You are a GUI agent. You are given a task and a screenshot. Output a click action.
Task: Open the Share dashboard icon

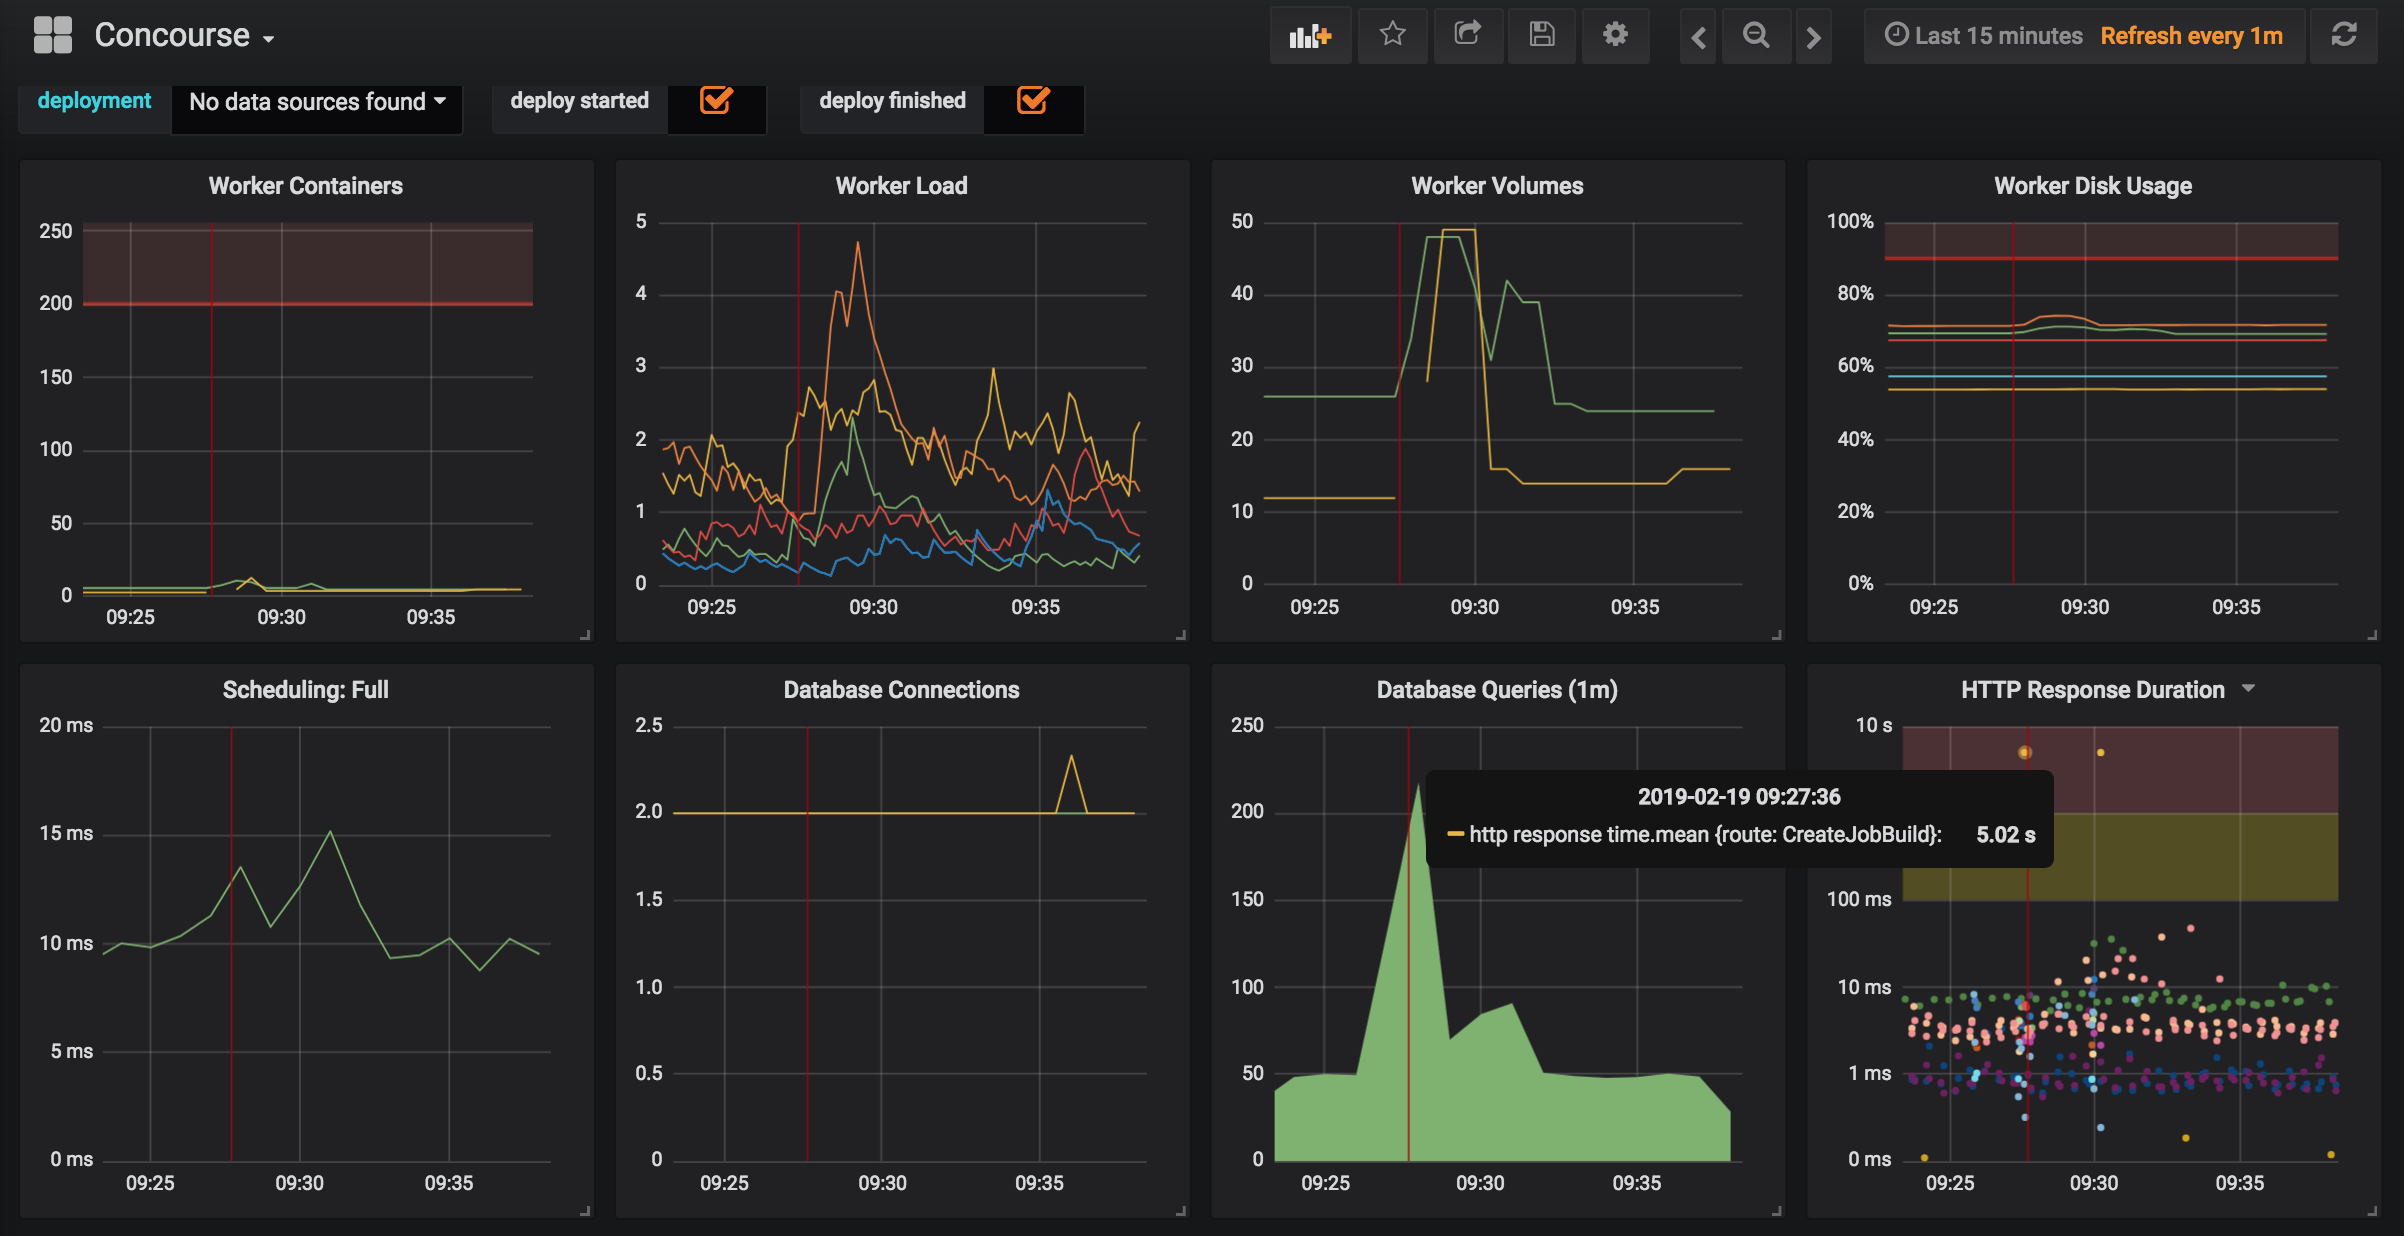click(1467, 35)
